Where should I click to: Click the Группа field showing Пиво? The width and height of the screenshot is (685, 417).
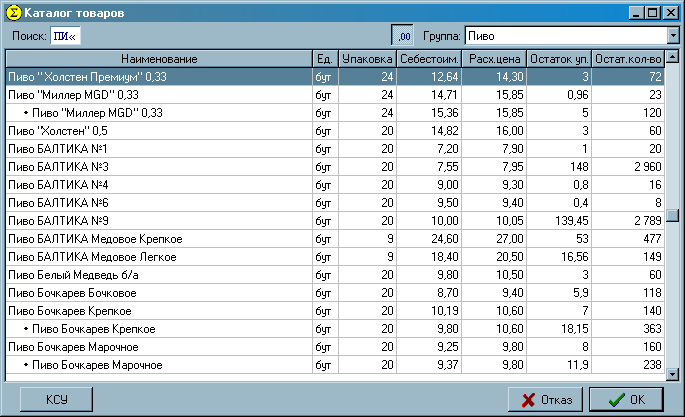click(566, 36)
